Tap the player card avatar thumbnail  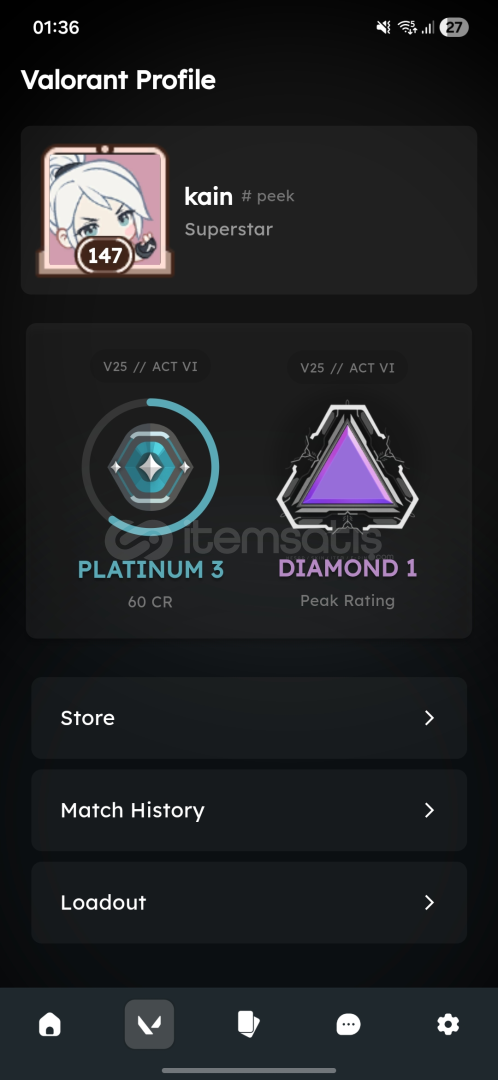(x=105, y=210)
